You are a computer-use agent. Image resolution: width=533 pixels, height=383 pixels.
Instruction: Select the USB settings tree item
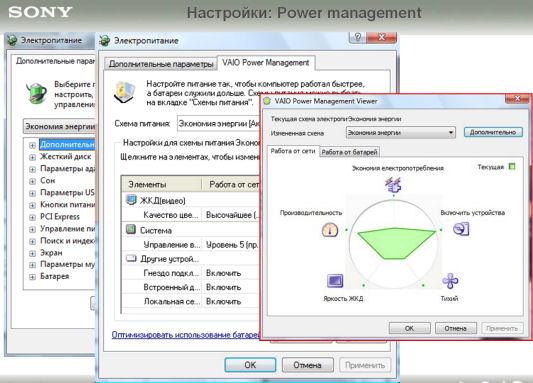click(x=67, y=192)
